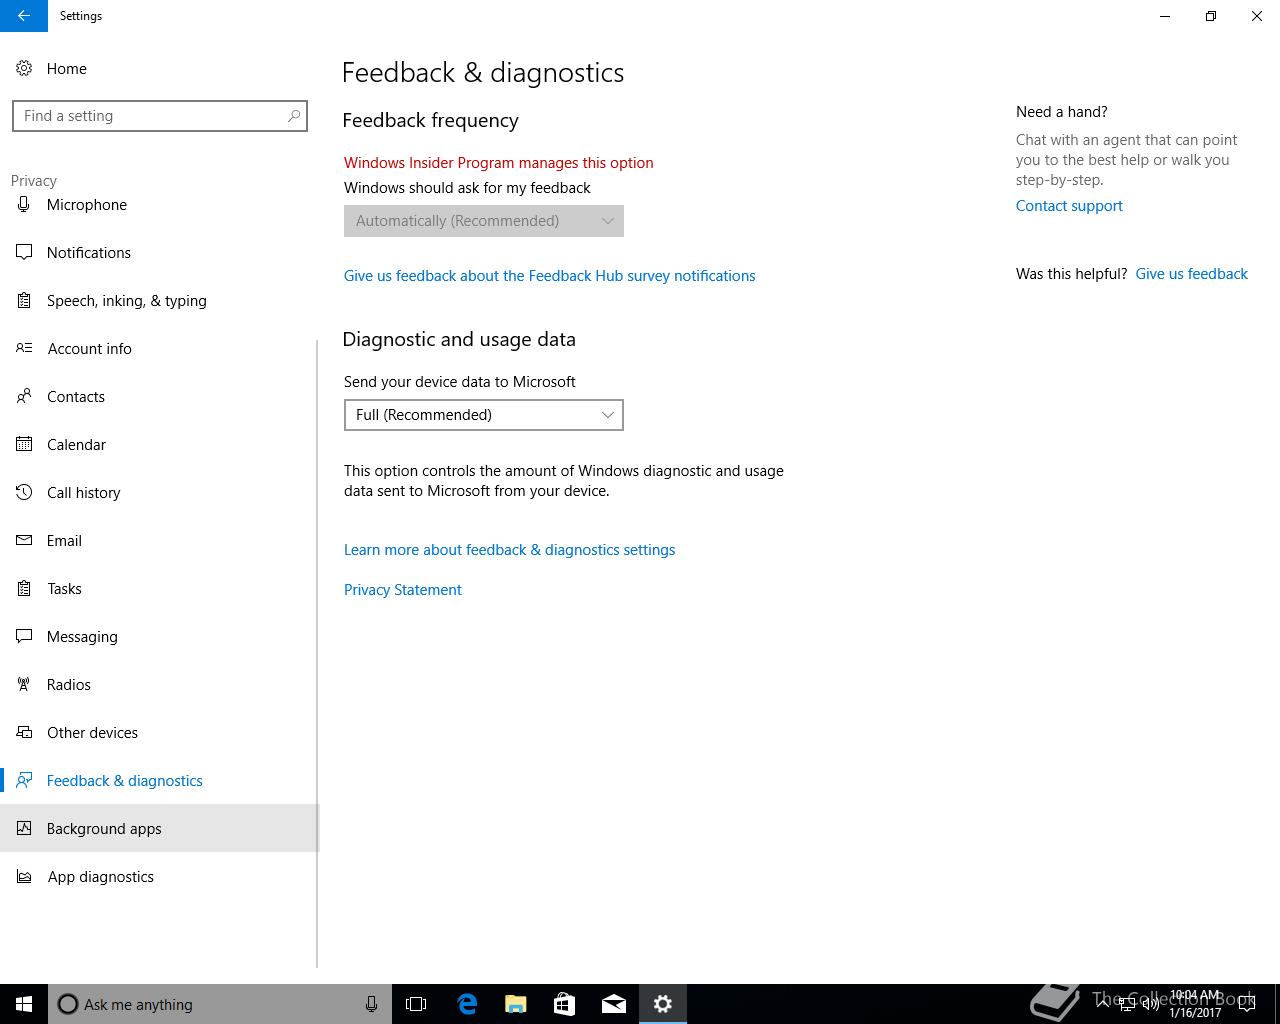Viewport: 1280px width, 1024px height.
Task: Click Learn more about feedback & diagnostics settings
Action: 510,550
